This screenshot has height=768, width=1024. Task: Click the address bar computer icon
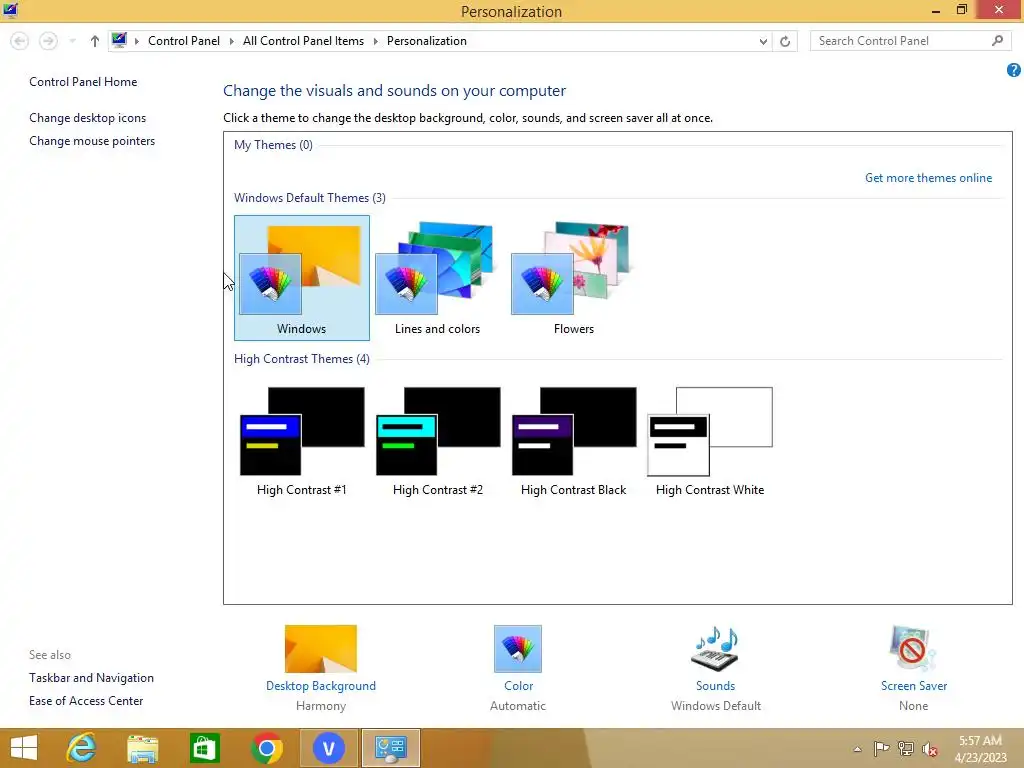pyautogui.click(x=120, y=40)
